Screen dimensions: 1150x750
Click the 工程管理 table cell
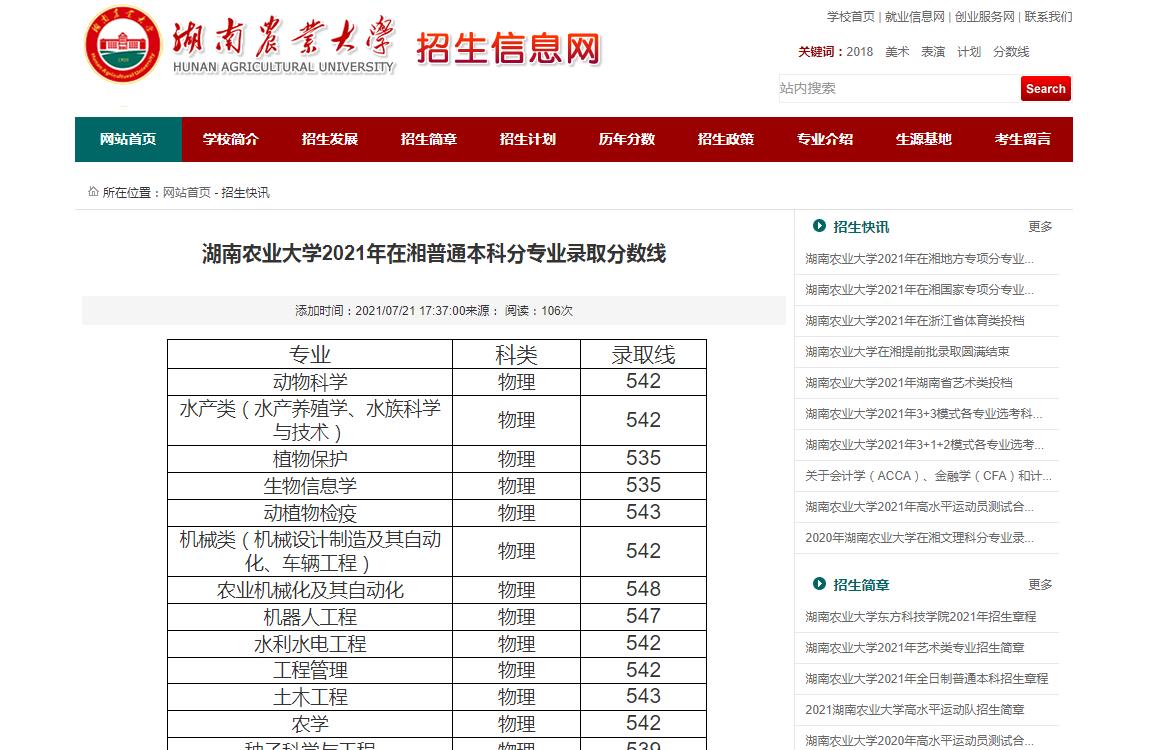(x=310, y=670)
